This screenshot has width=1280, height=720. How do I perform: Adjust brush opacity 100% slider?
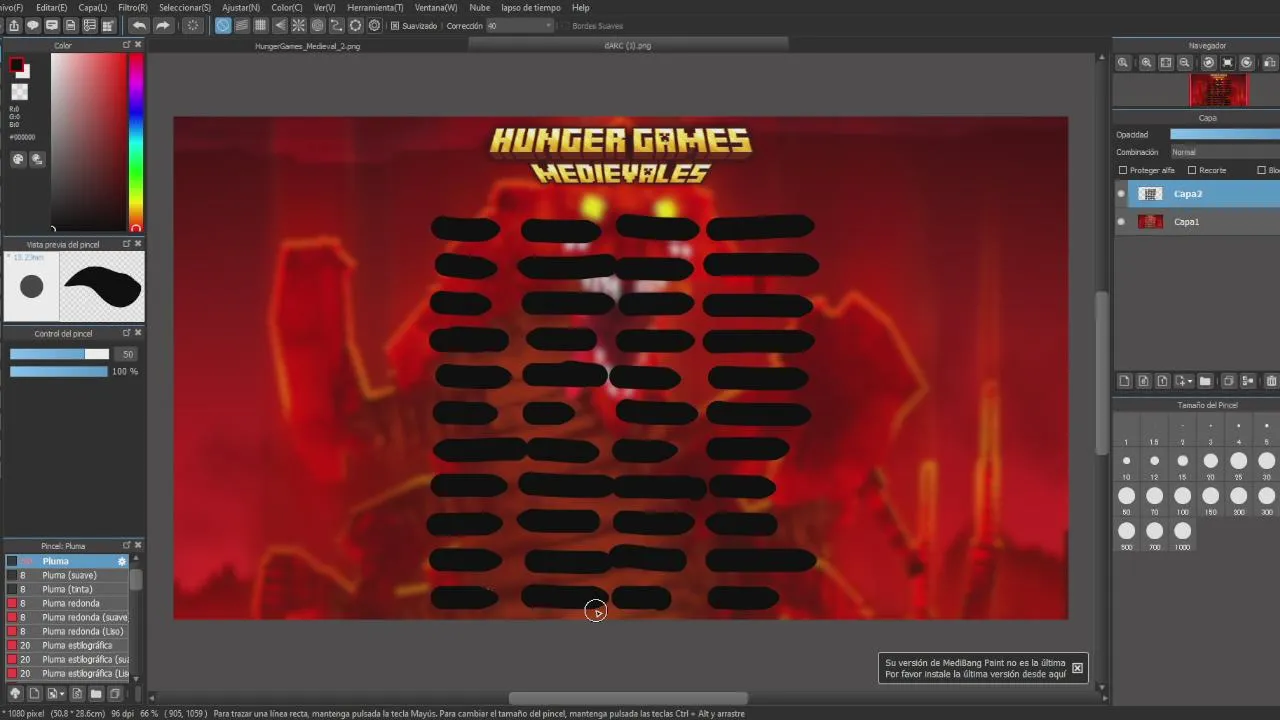coord(59,371)
